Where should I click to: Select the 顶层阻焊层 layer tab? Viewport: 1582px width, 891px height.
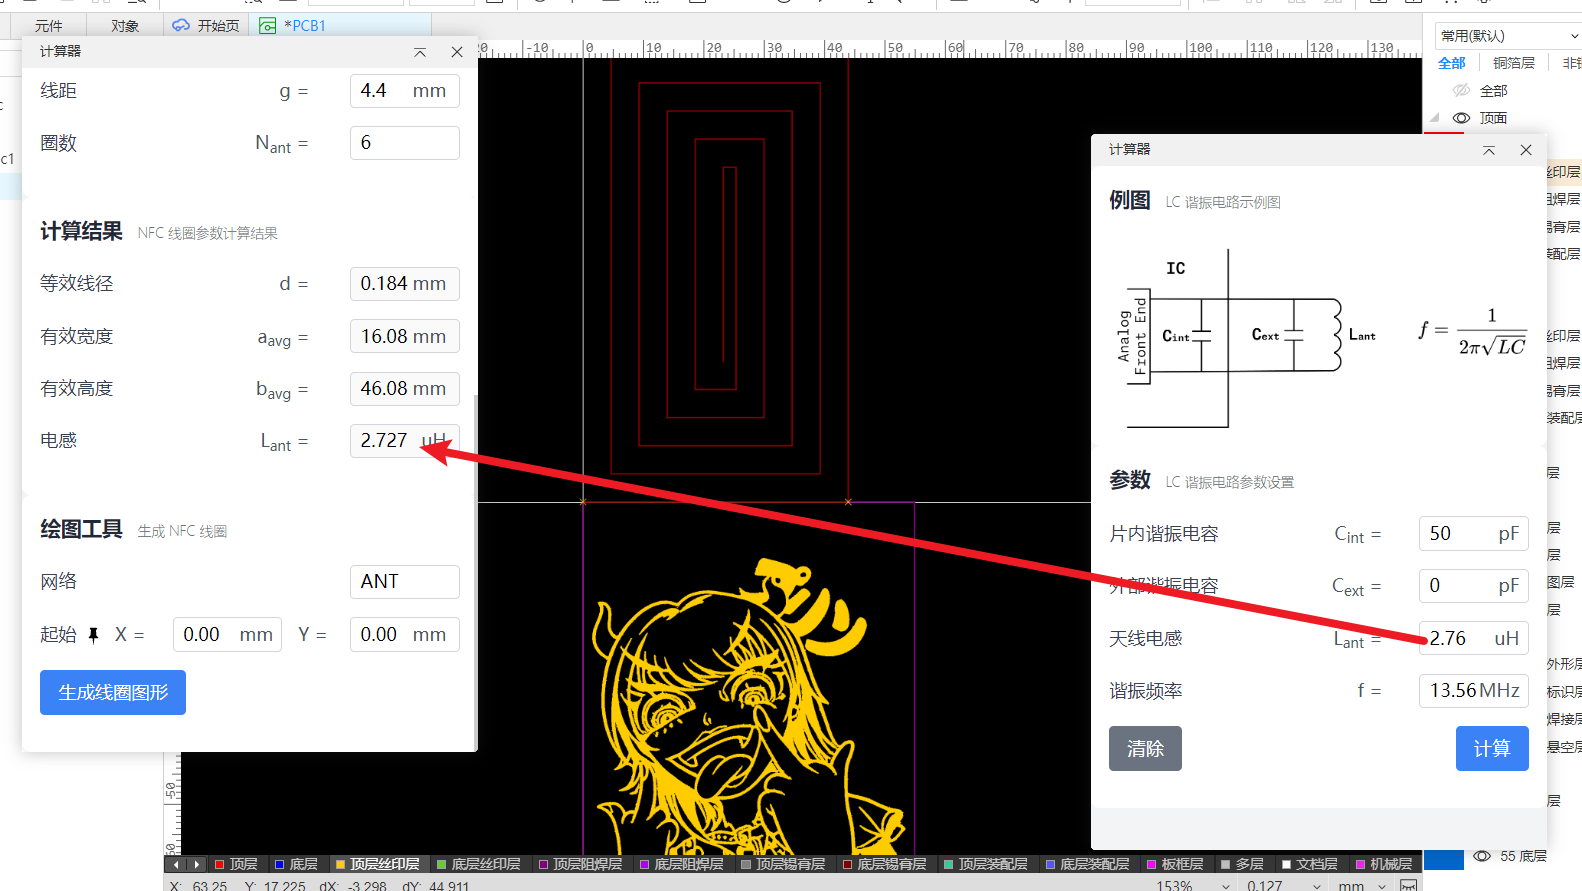580,864
